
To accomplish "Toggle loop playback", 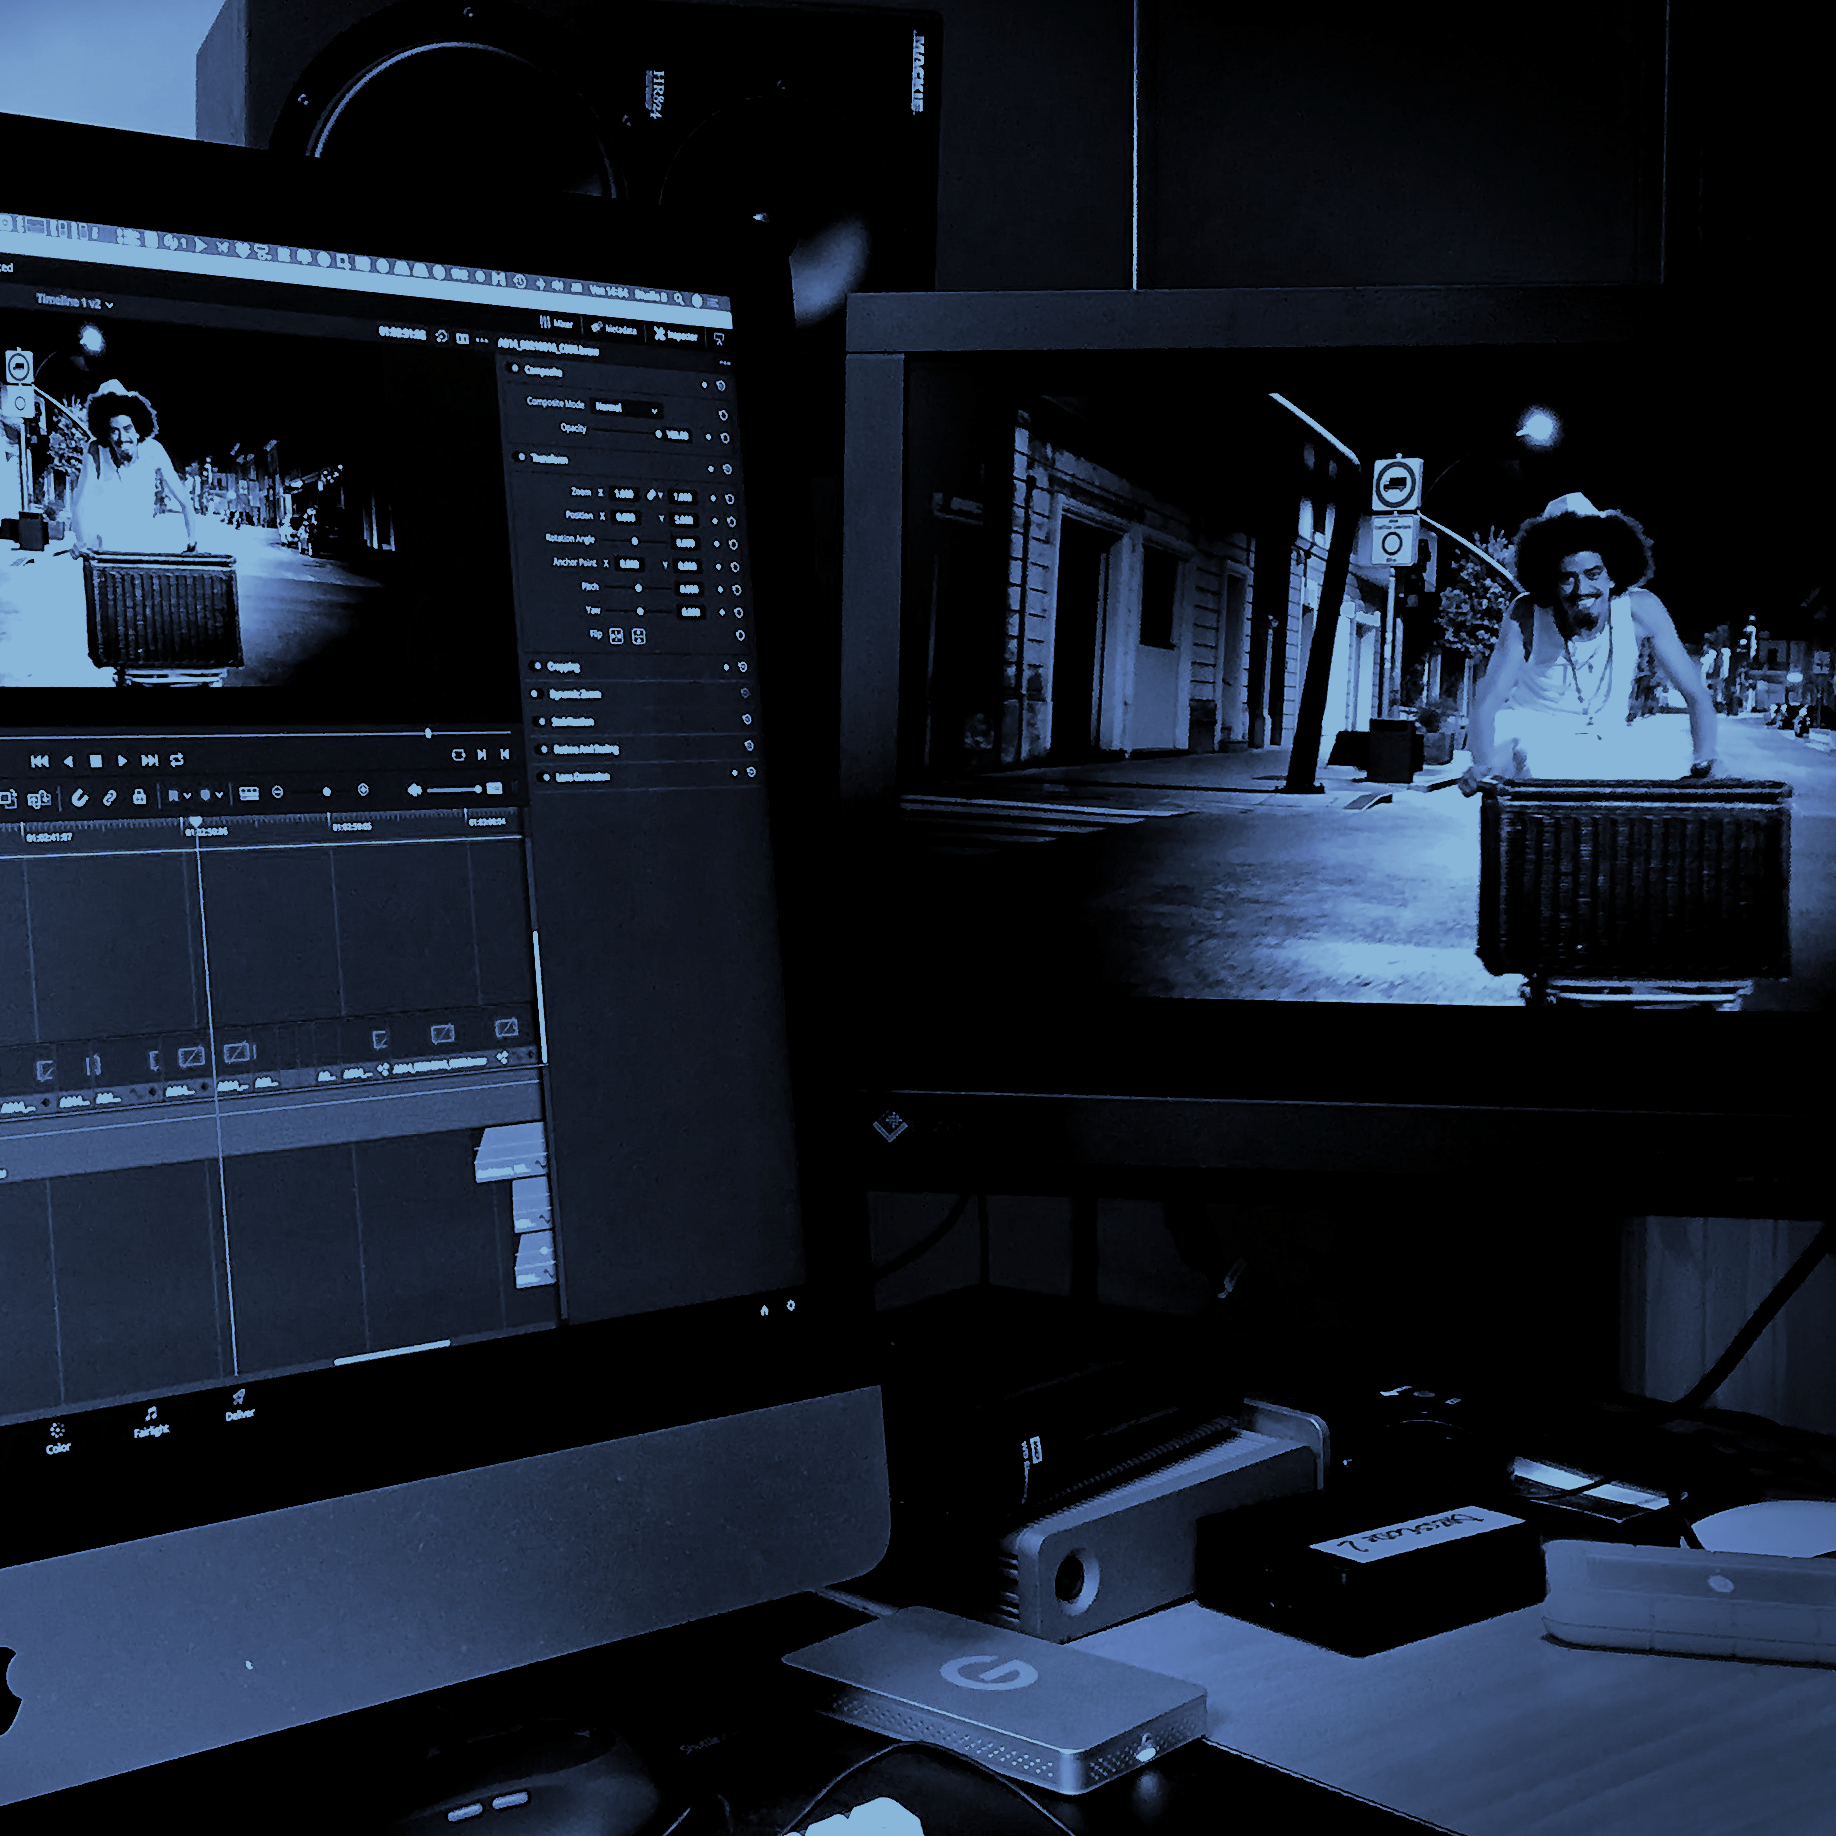I will tap(177, 760).
